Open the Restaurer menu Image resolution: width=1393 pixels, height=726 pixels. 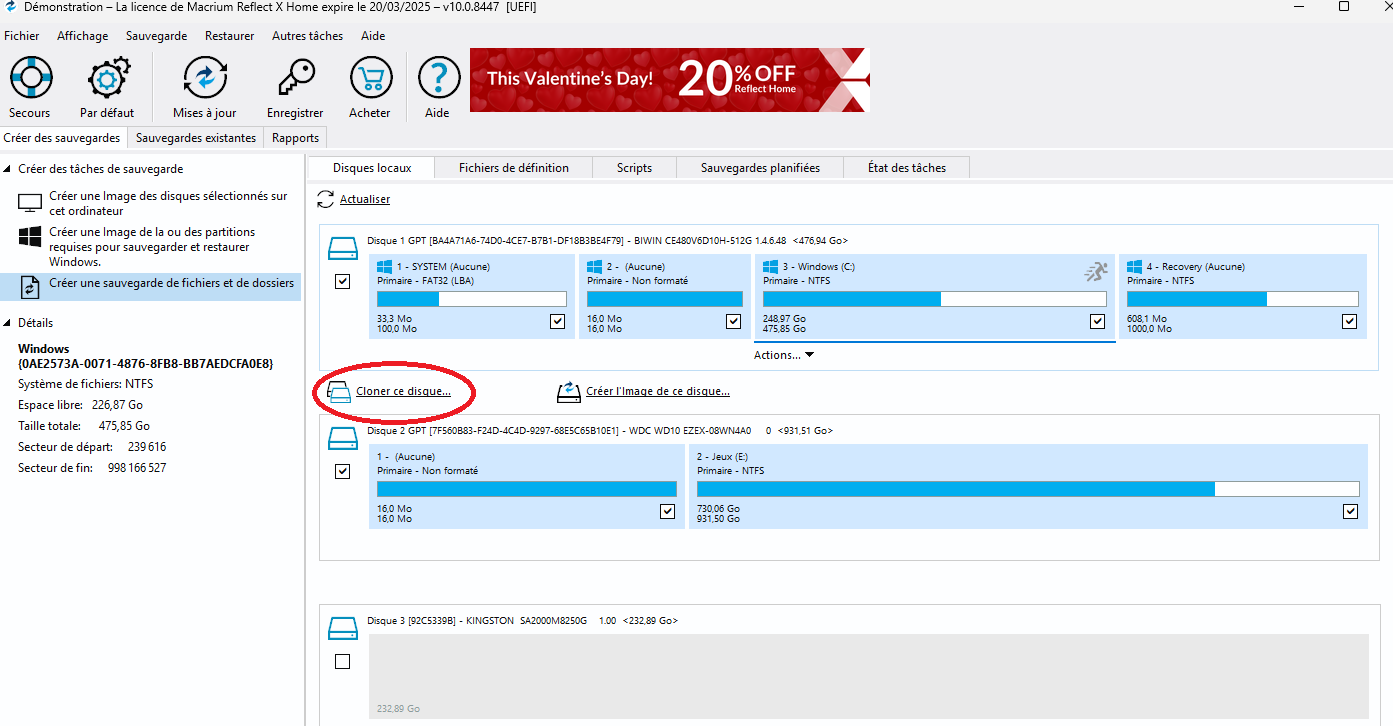(x=229, y=36)
